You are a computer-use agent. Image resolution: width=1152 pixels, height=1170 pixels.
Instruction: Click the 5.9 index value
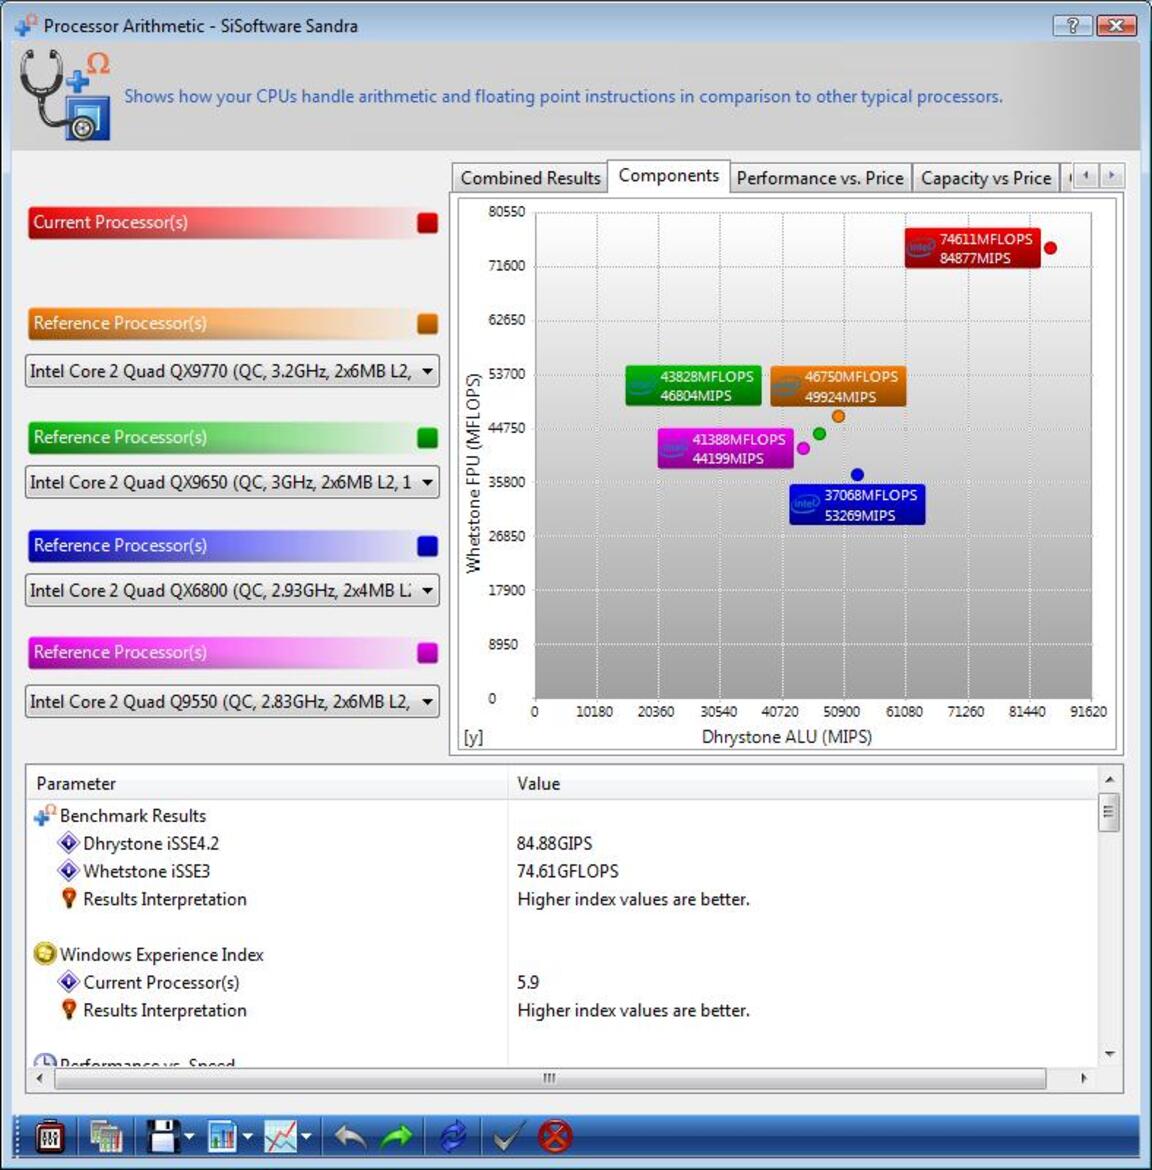(528, 982)
